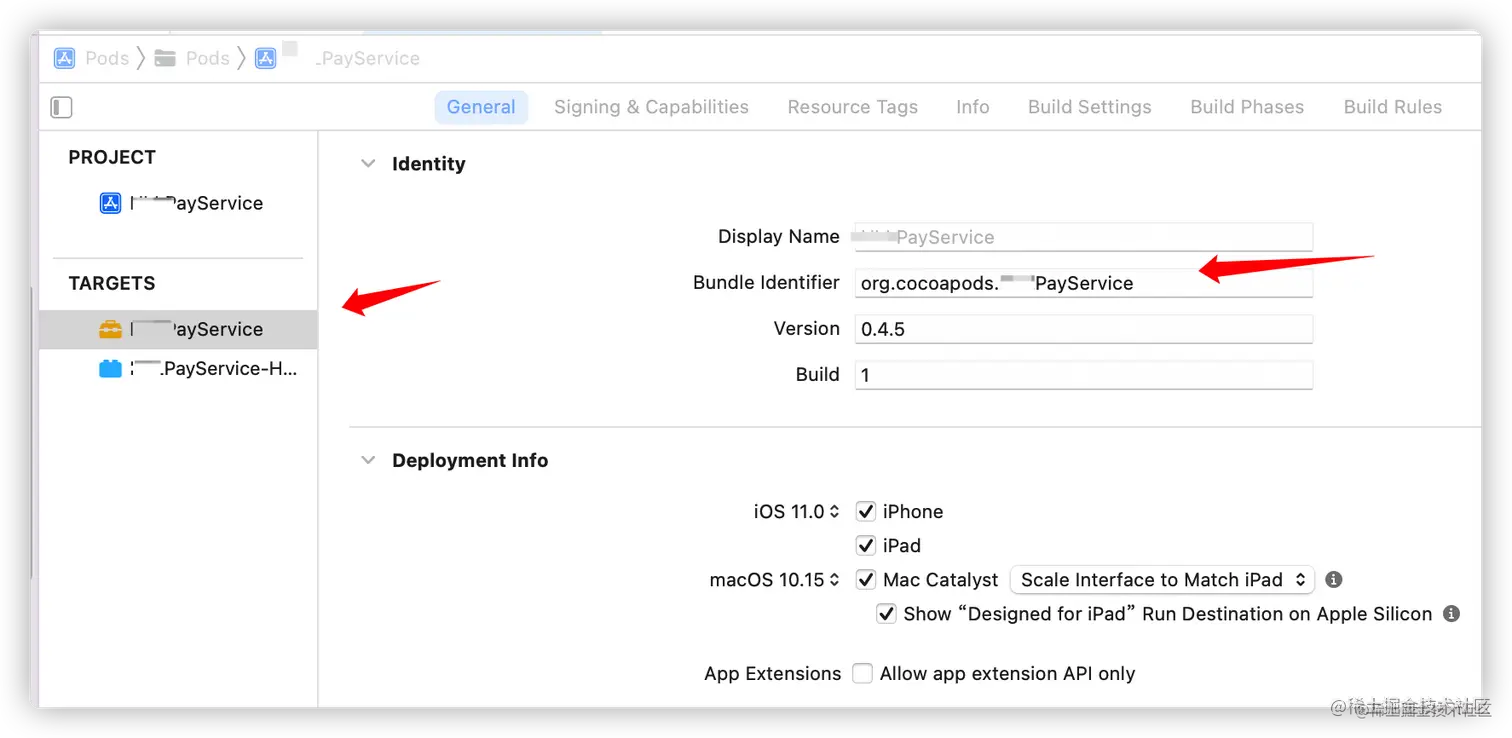Click the Display Name field
1512x738 pixels.
[1083, 237]
